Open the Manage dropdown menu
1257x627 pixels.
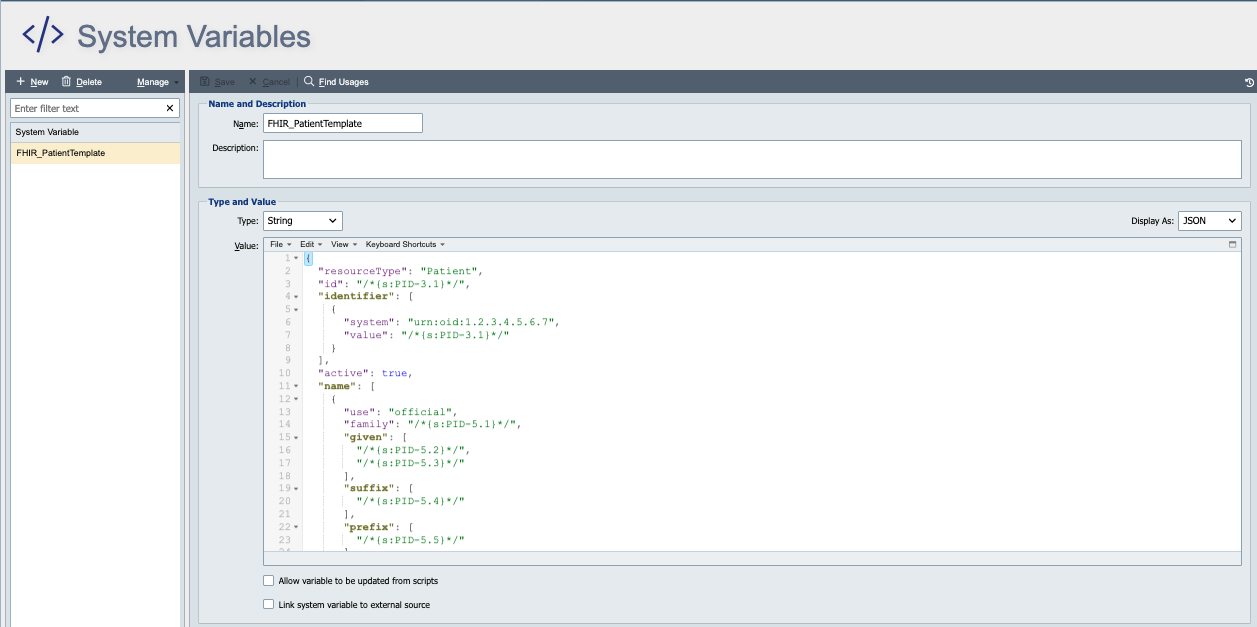coord(157,82)
